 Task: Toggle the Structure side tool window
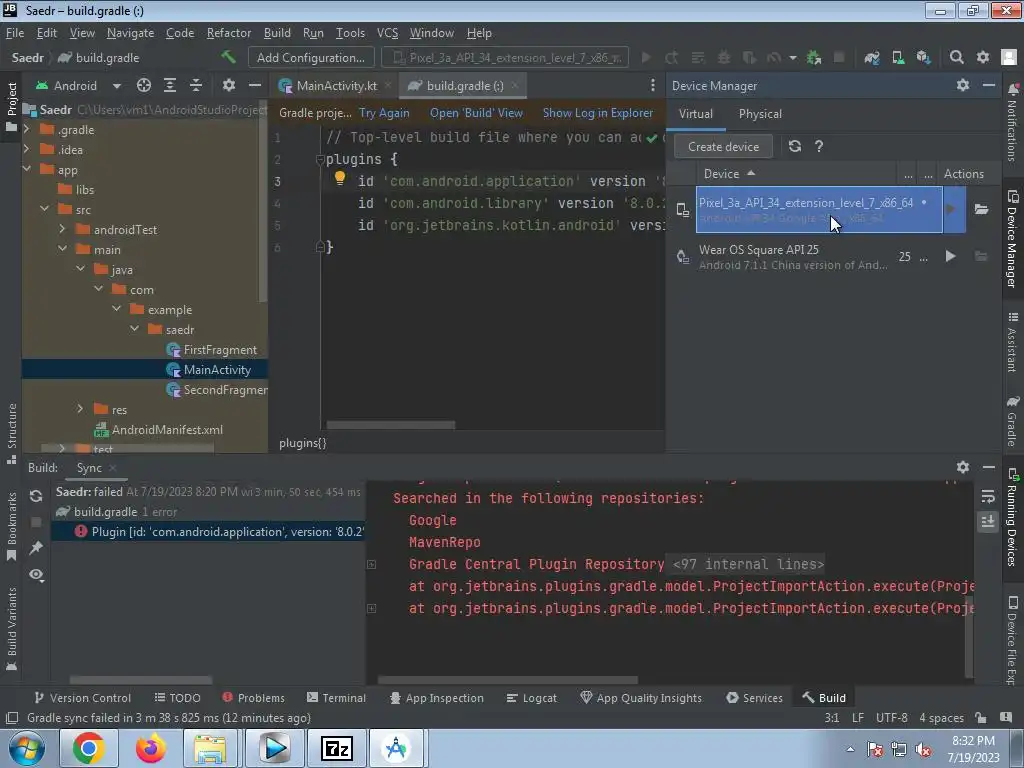(x=11, y=432)
